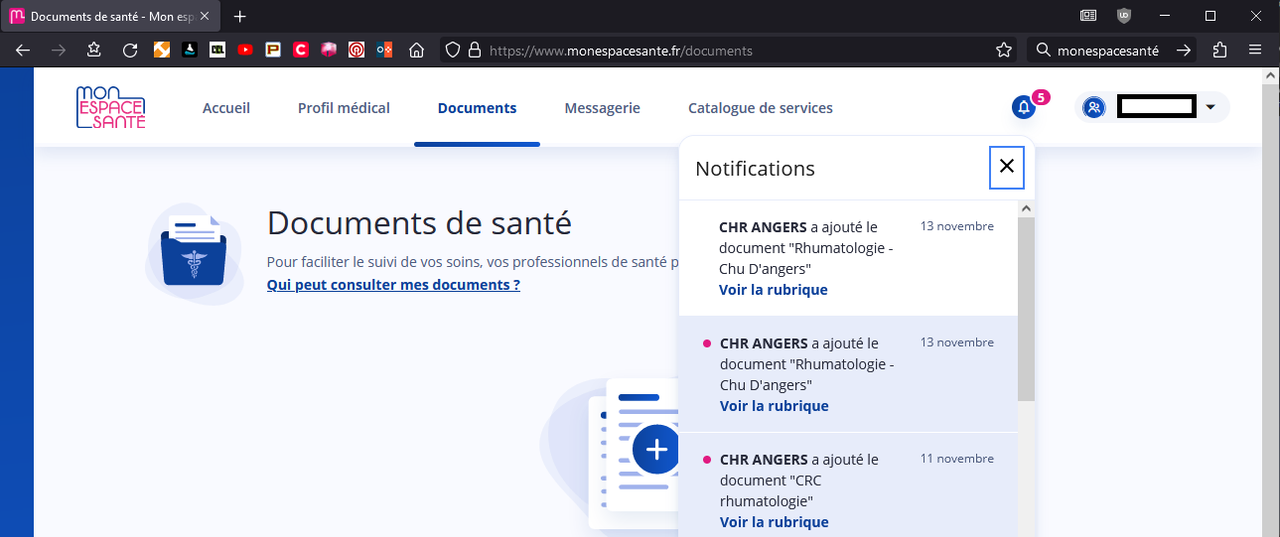1280x537 pixels.
Task: Click the Notifications panel heading
Action: [x=755, y=168]
